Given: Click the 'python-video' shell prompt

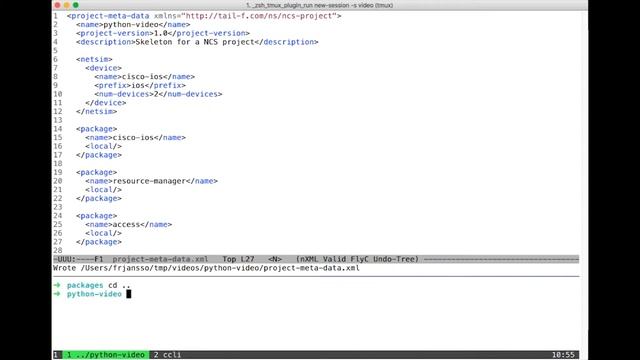Looking at the screenshot, I should point(94,294).
